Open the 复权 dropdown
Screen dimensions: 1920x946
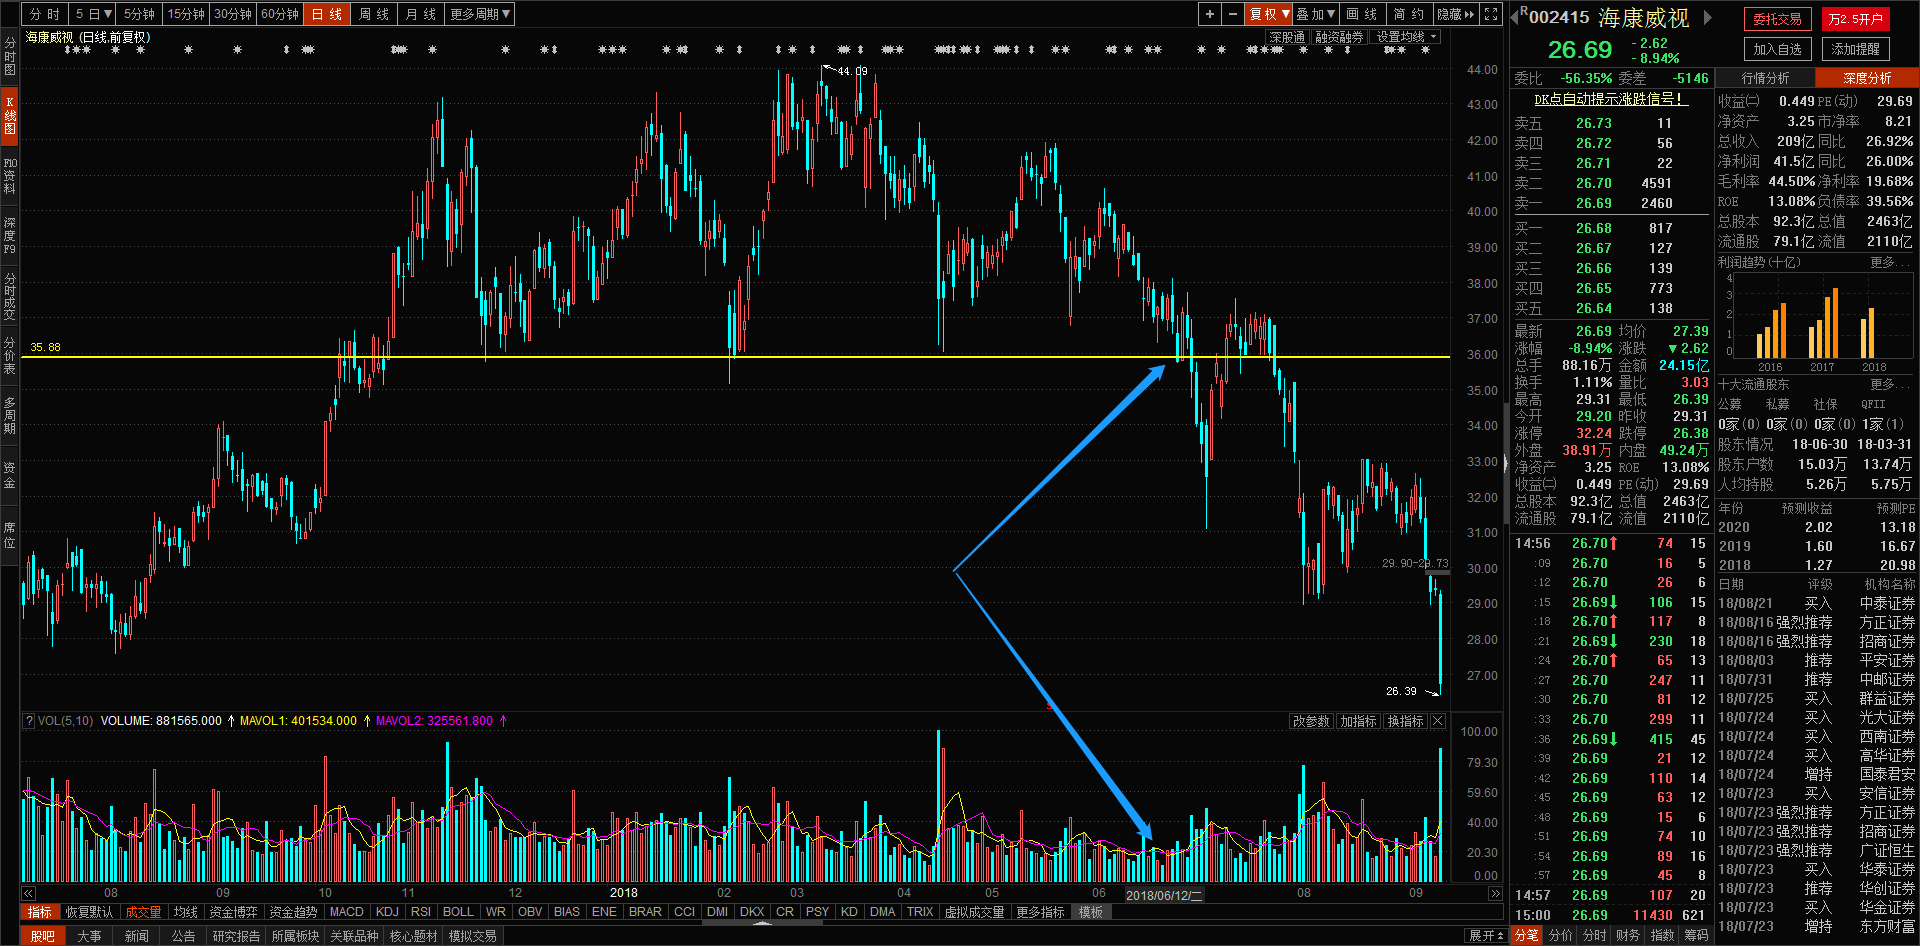pos(1268,14)
